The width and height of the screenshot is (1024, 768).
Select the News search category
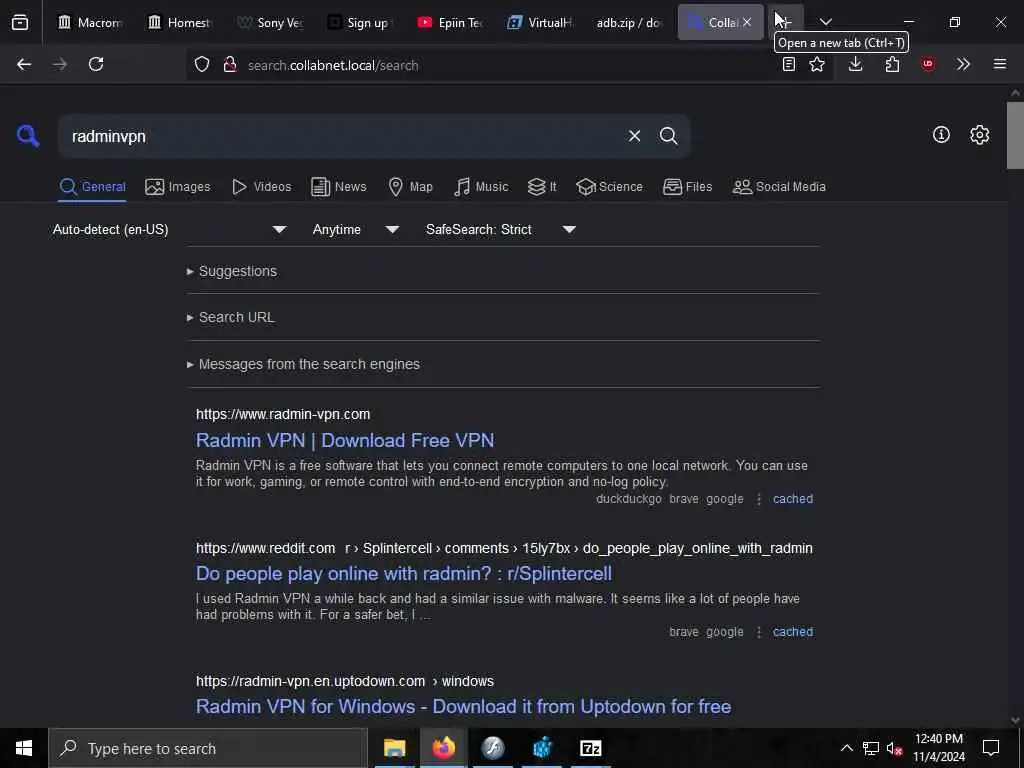pyautogui.click(x=339, y=187)
